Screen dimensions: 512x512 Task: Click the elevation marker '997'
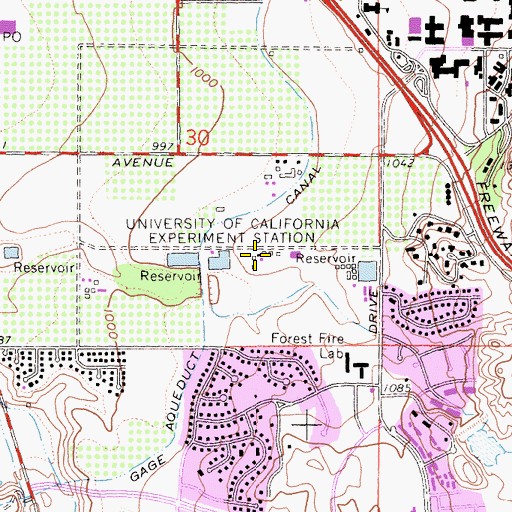[x=163, y=146]
